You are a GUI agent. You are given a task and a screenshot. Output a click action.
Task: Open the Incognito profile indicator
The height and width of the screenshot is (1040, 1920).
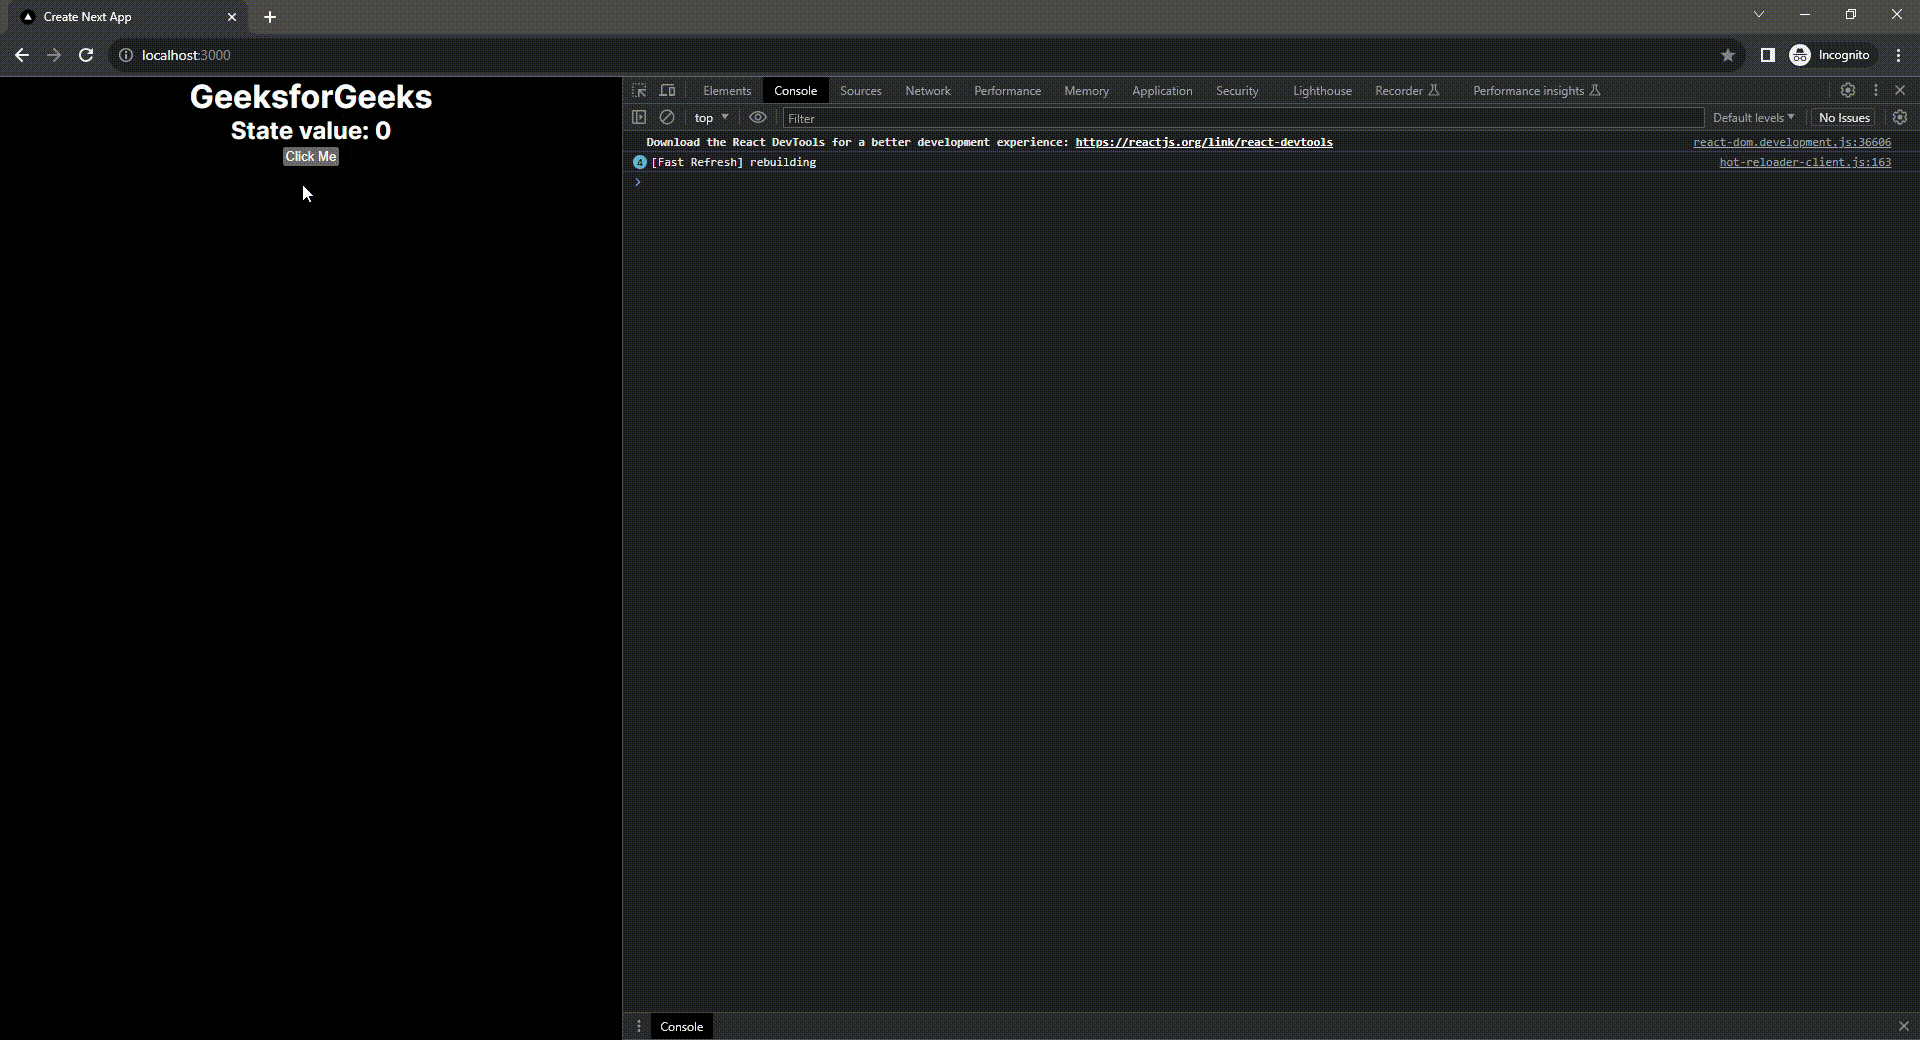click(1830, 55)
